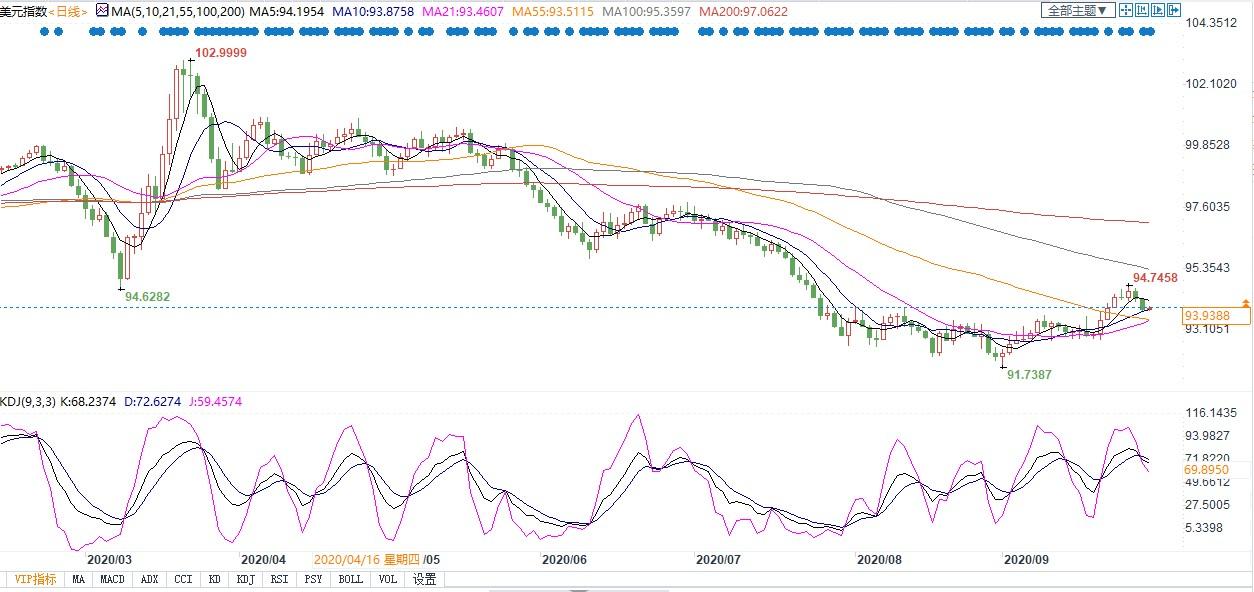1254x592 pixels.
Task: Open the 日线 period selector
Action: pos(67,11)
